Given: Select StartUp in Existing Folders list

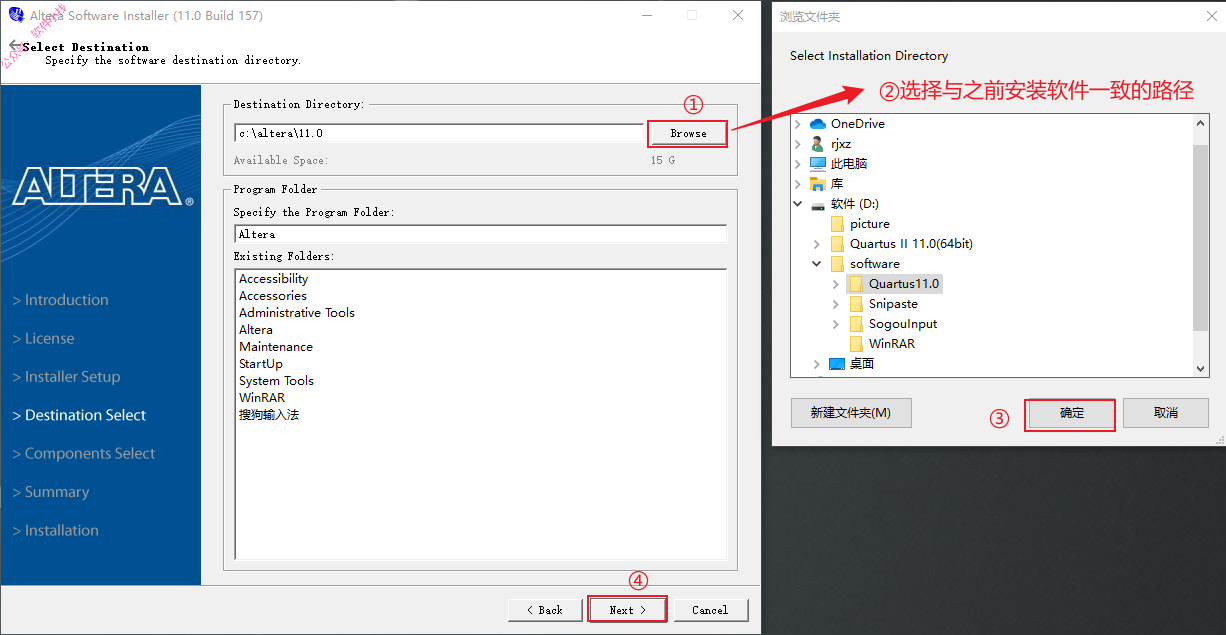Looking at the screenshot, I should (x=261, y=364).
